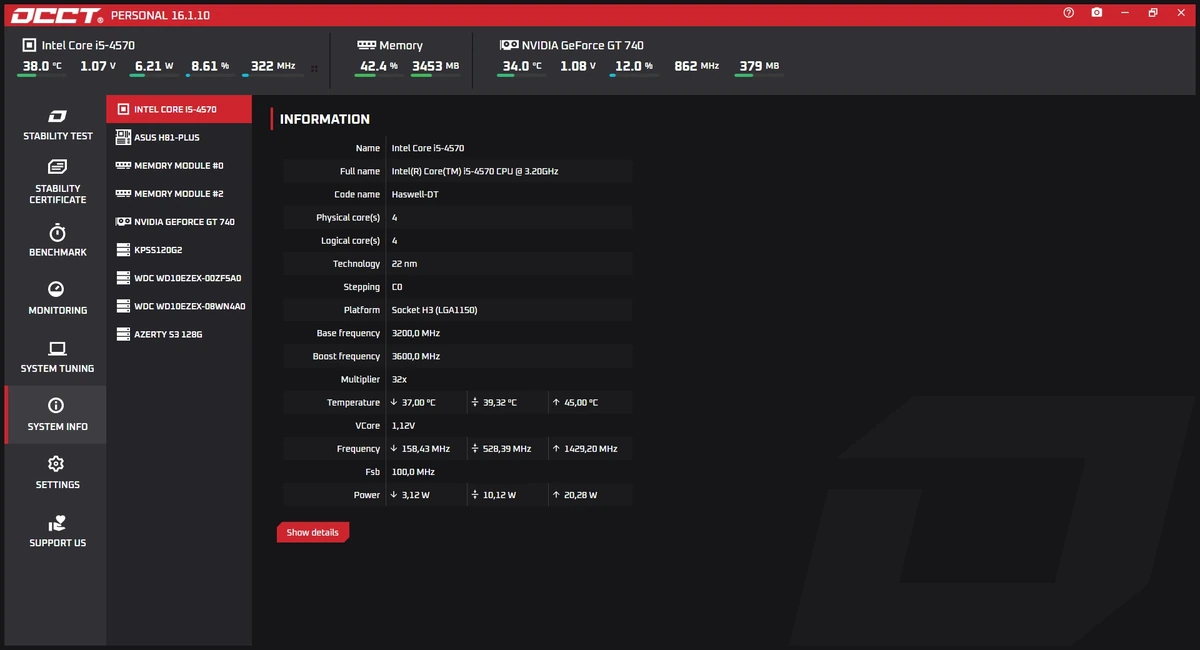1200x650 pixels.
Task: Select the KPSS120G2 drive
Action: pos(179,249)
